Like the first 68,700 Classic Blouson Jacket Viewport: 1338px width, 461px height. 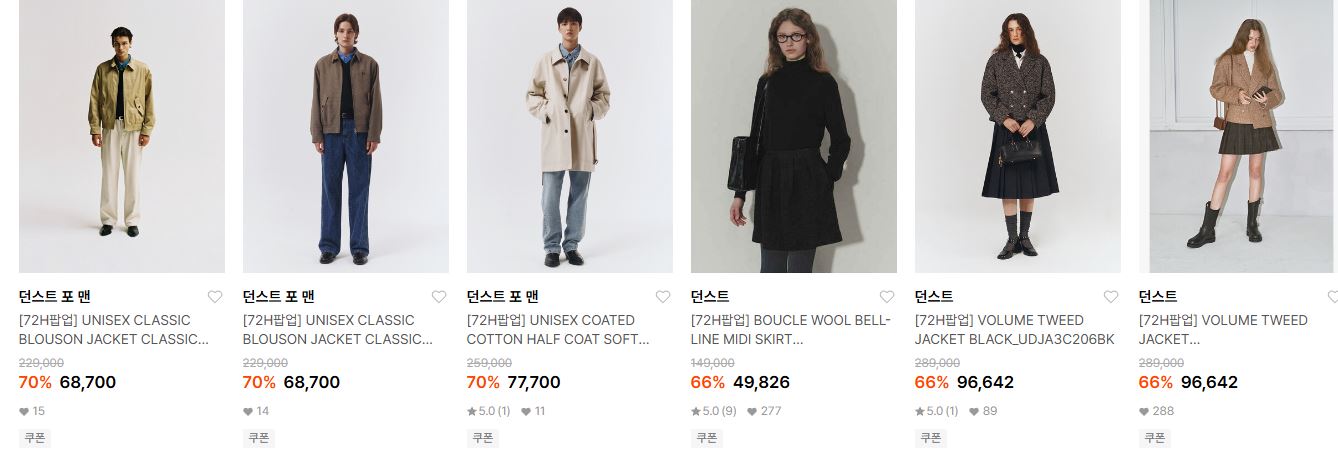pyautogui.click(x=215, y=297)
